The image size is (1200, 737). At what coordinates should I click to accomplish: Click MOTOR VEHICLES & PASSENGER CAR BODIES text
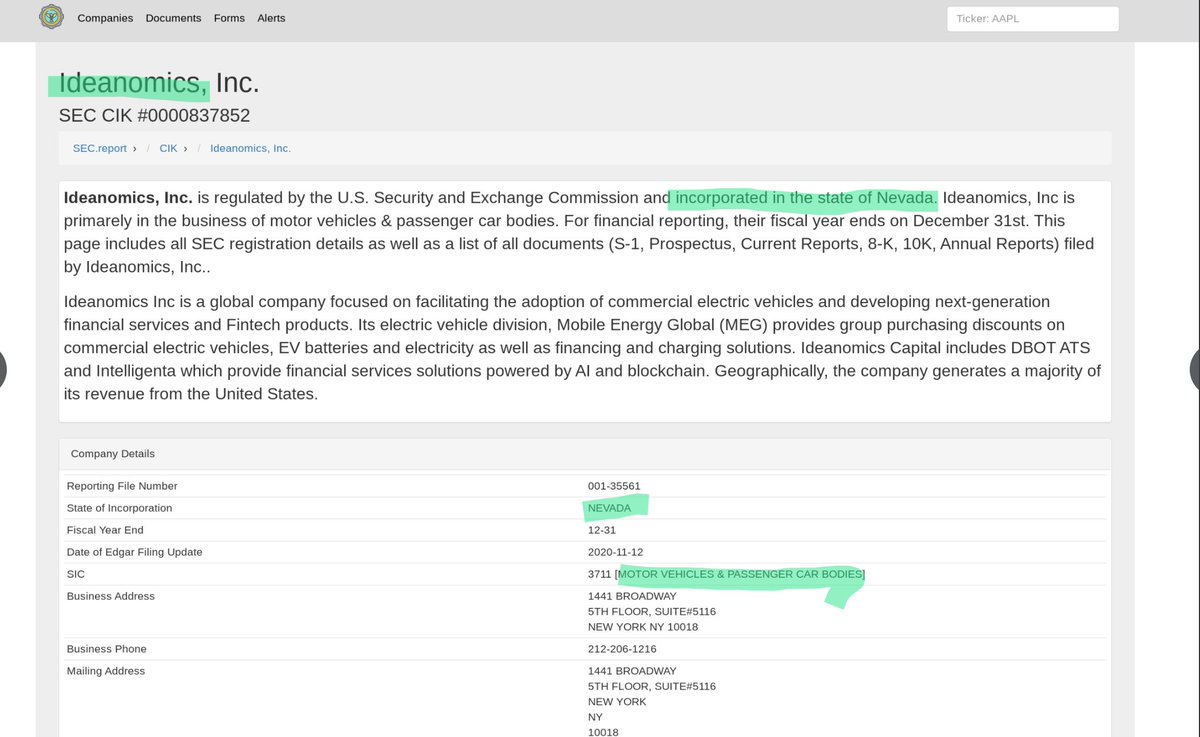click(x=740, y=574)
